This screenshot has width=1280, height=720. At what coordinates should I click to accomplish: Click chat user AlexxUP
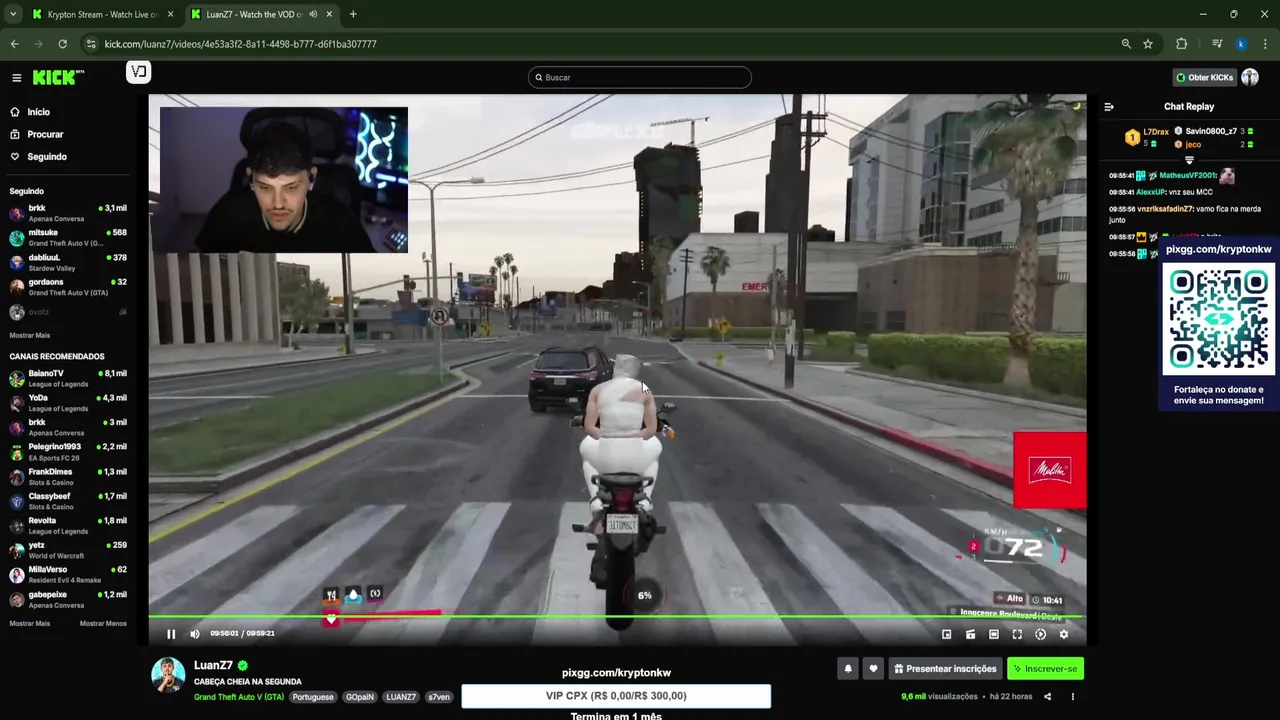click(1151, 192)
